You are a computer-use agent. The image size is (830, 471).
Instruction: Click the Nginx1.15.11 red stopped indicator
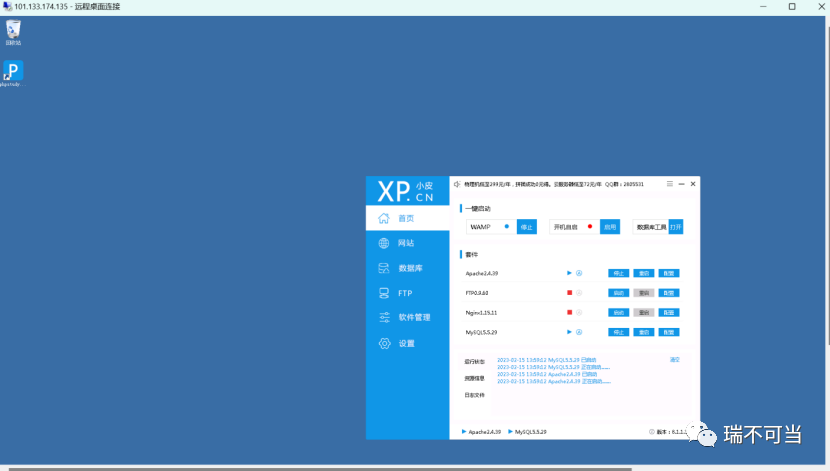570,312
